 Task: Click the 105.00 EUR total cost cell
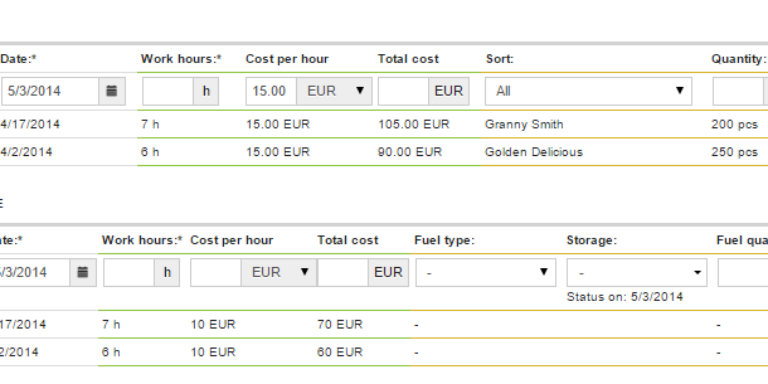pyautogui.click(x=413, y=124)
